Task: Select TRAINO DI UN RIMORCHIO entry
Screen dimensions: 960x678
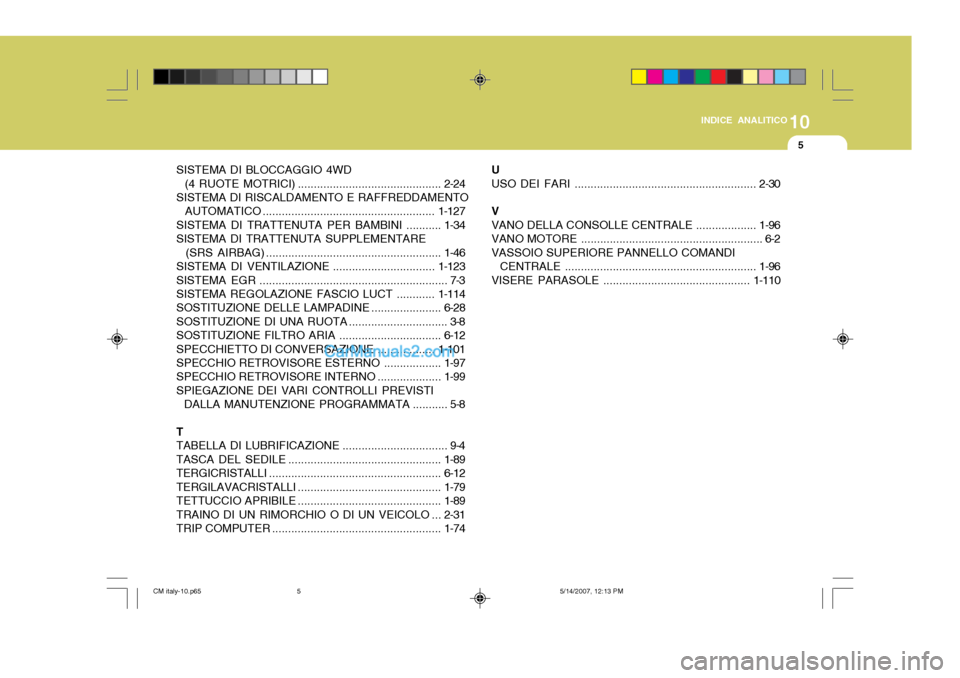Action: point(321,514)
